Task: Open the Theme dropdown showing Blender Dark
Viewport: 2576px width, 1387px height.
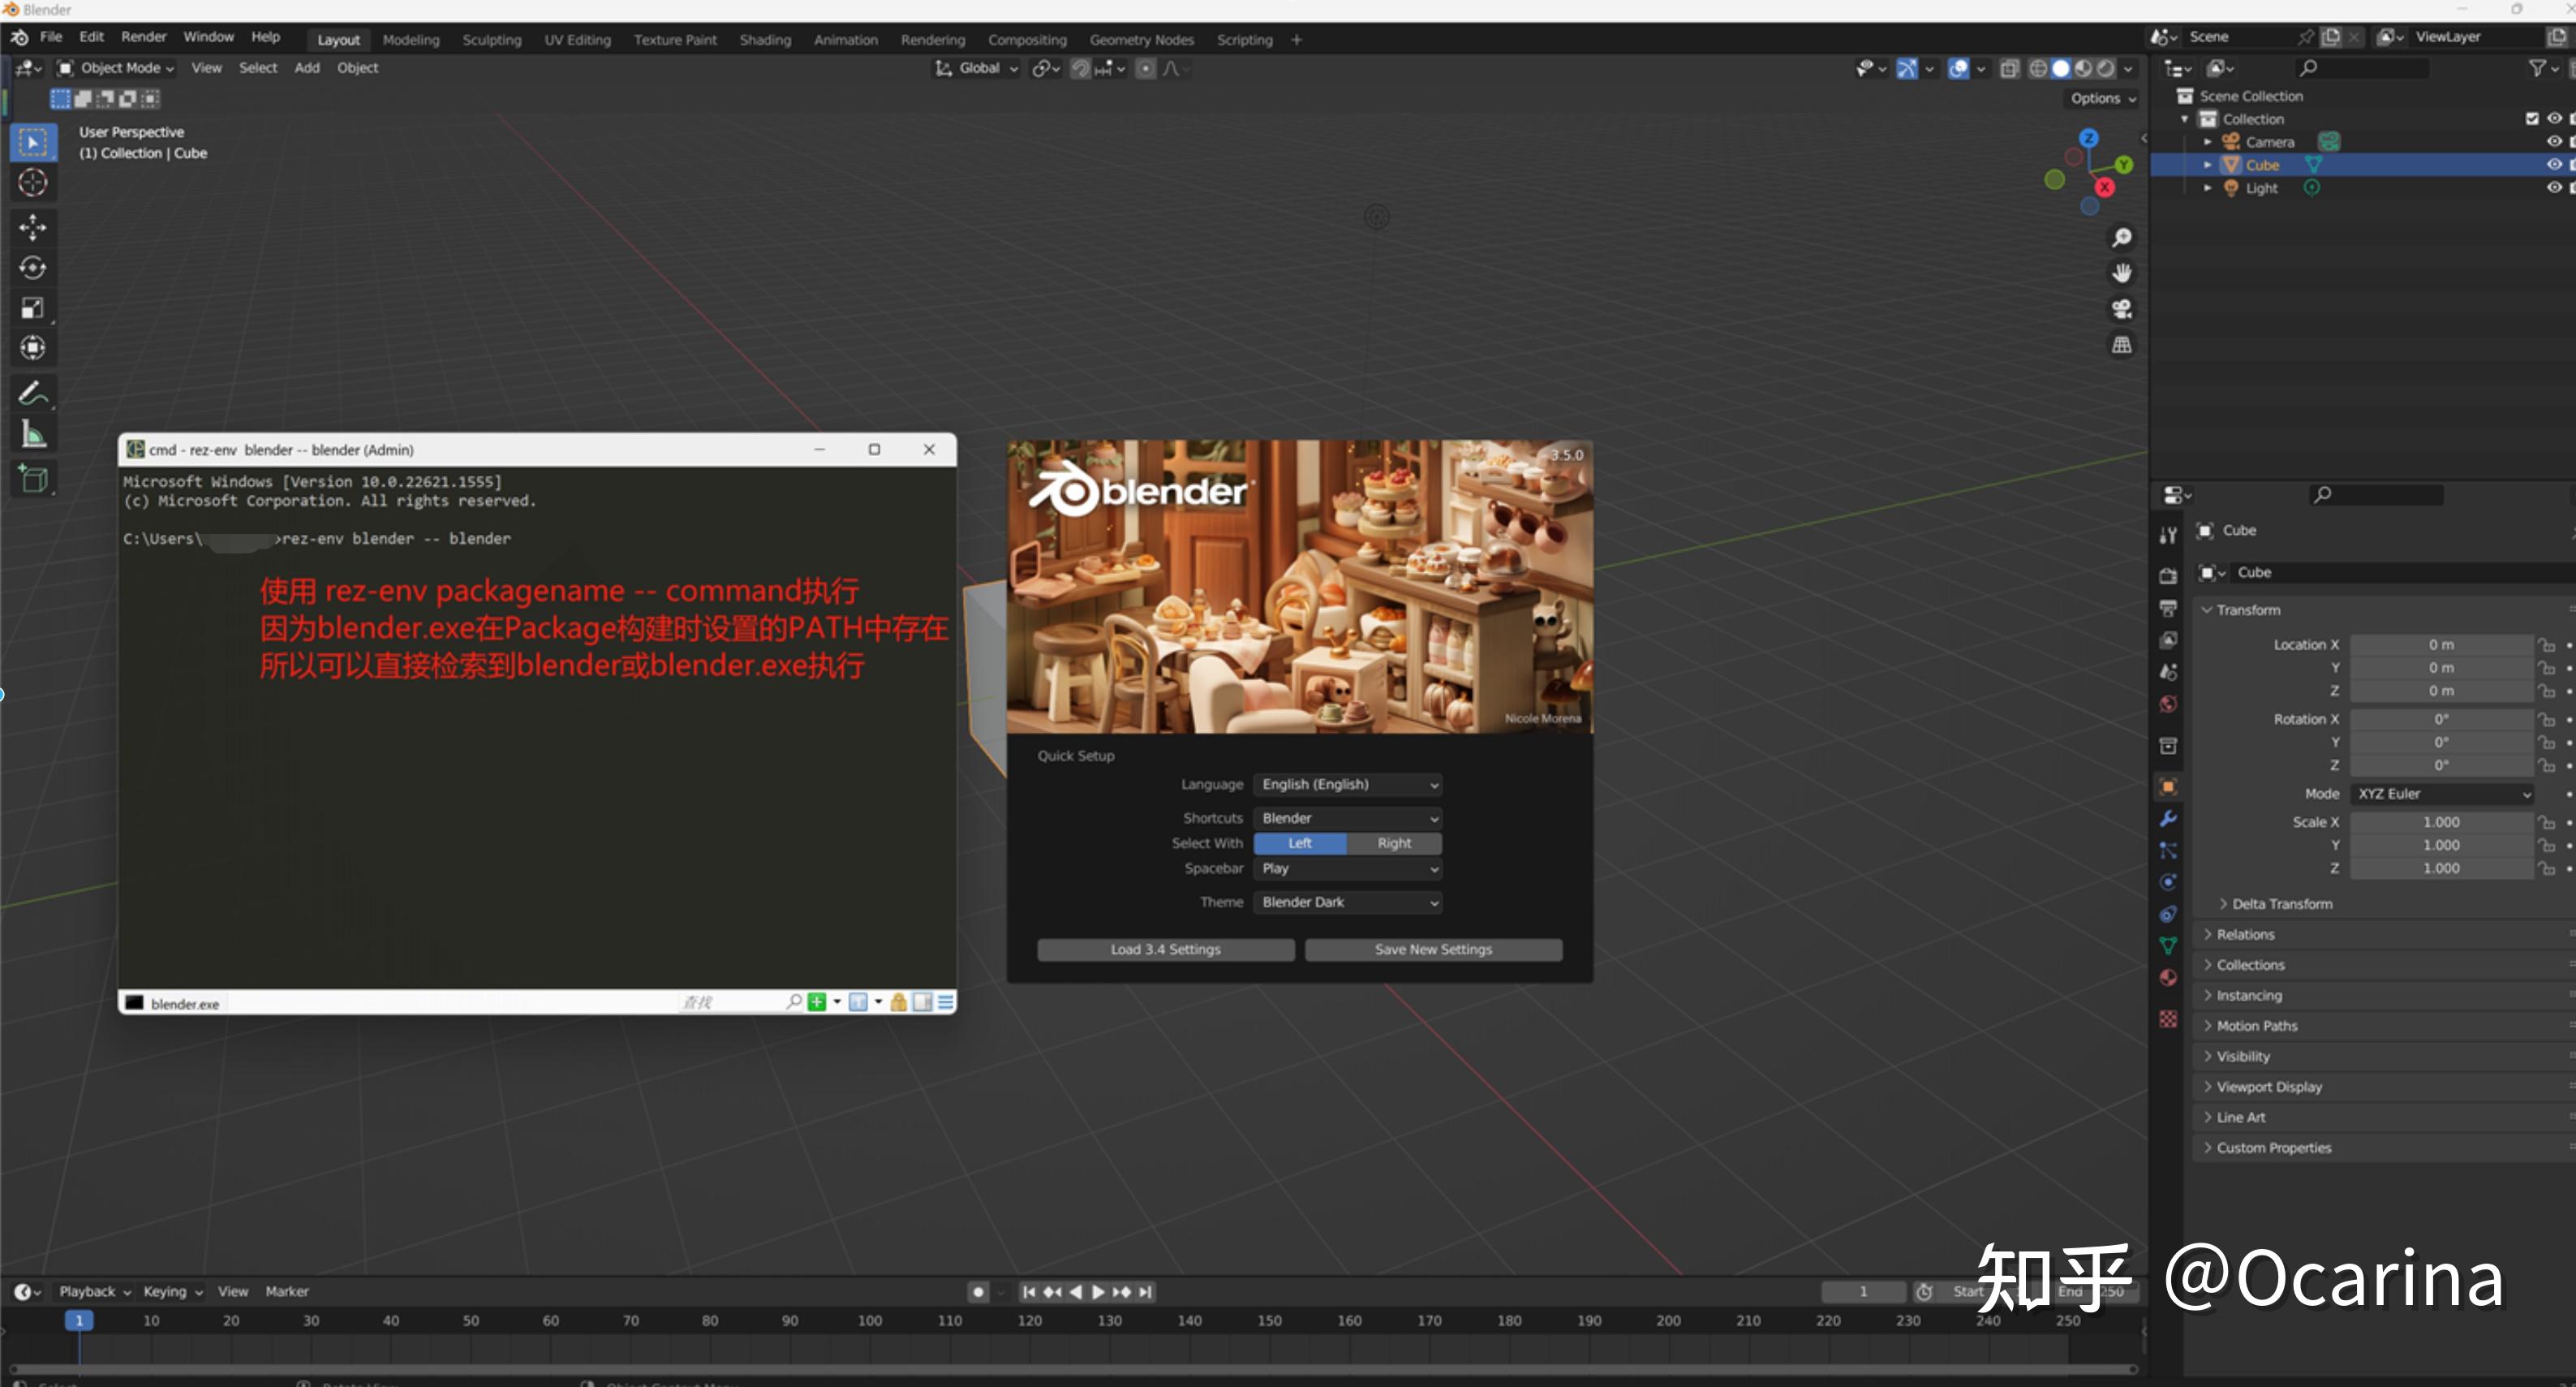Action: point(1348,902)
